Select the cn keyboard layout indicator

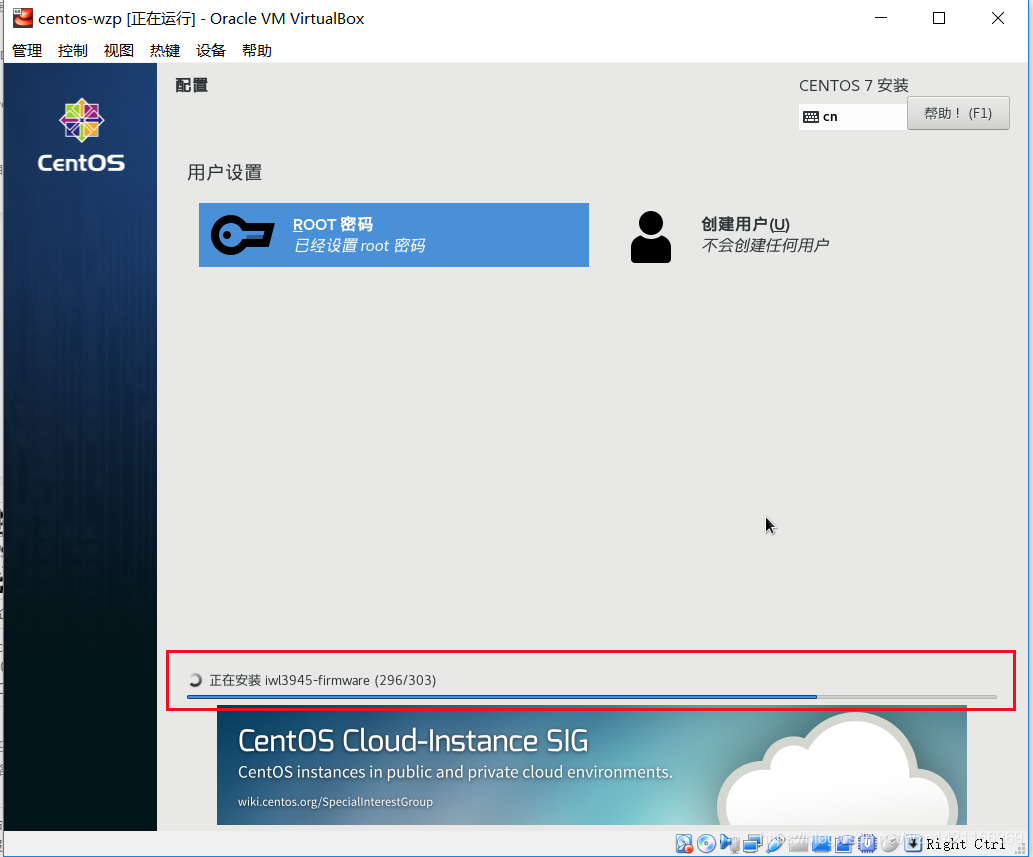point(852,117)
